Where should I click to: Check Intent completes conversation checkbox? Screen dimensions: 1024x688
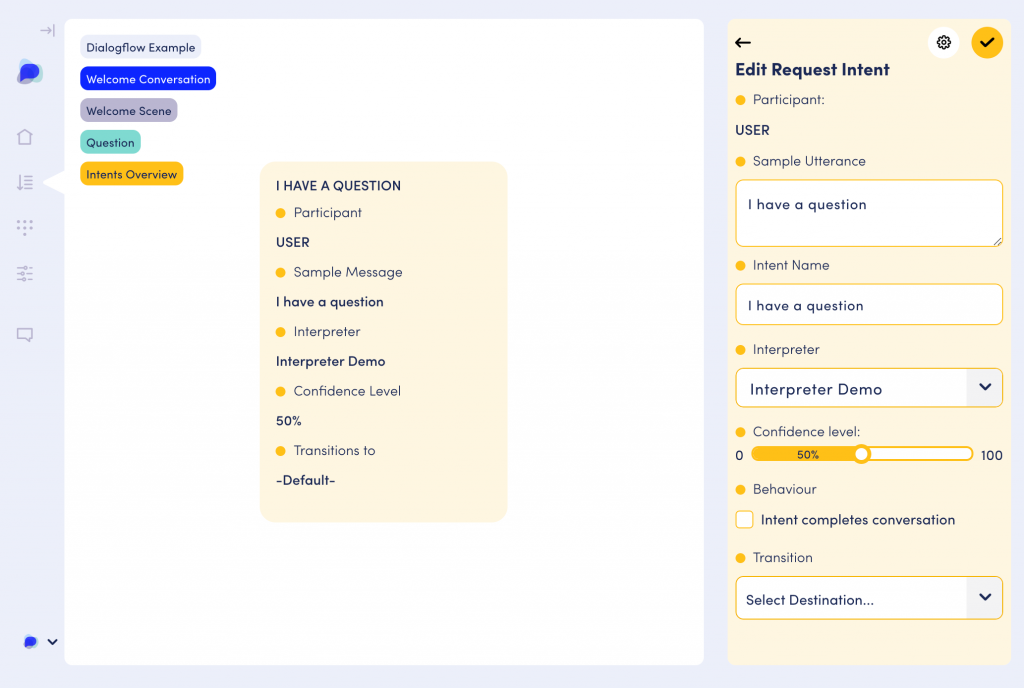(744, 520)
